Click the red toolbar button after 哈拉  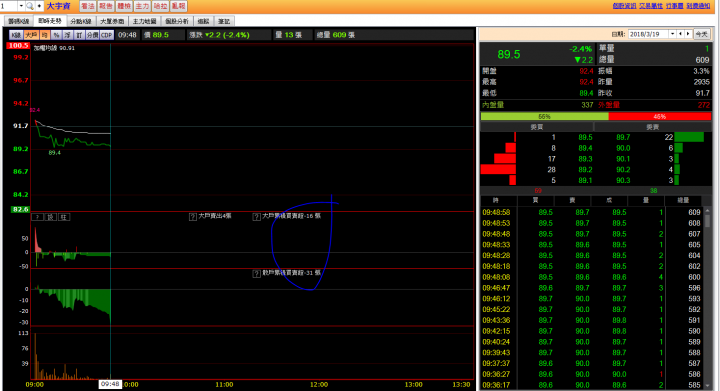179,6
